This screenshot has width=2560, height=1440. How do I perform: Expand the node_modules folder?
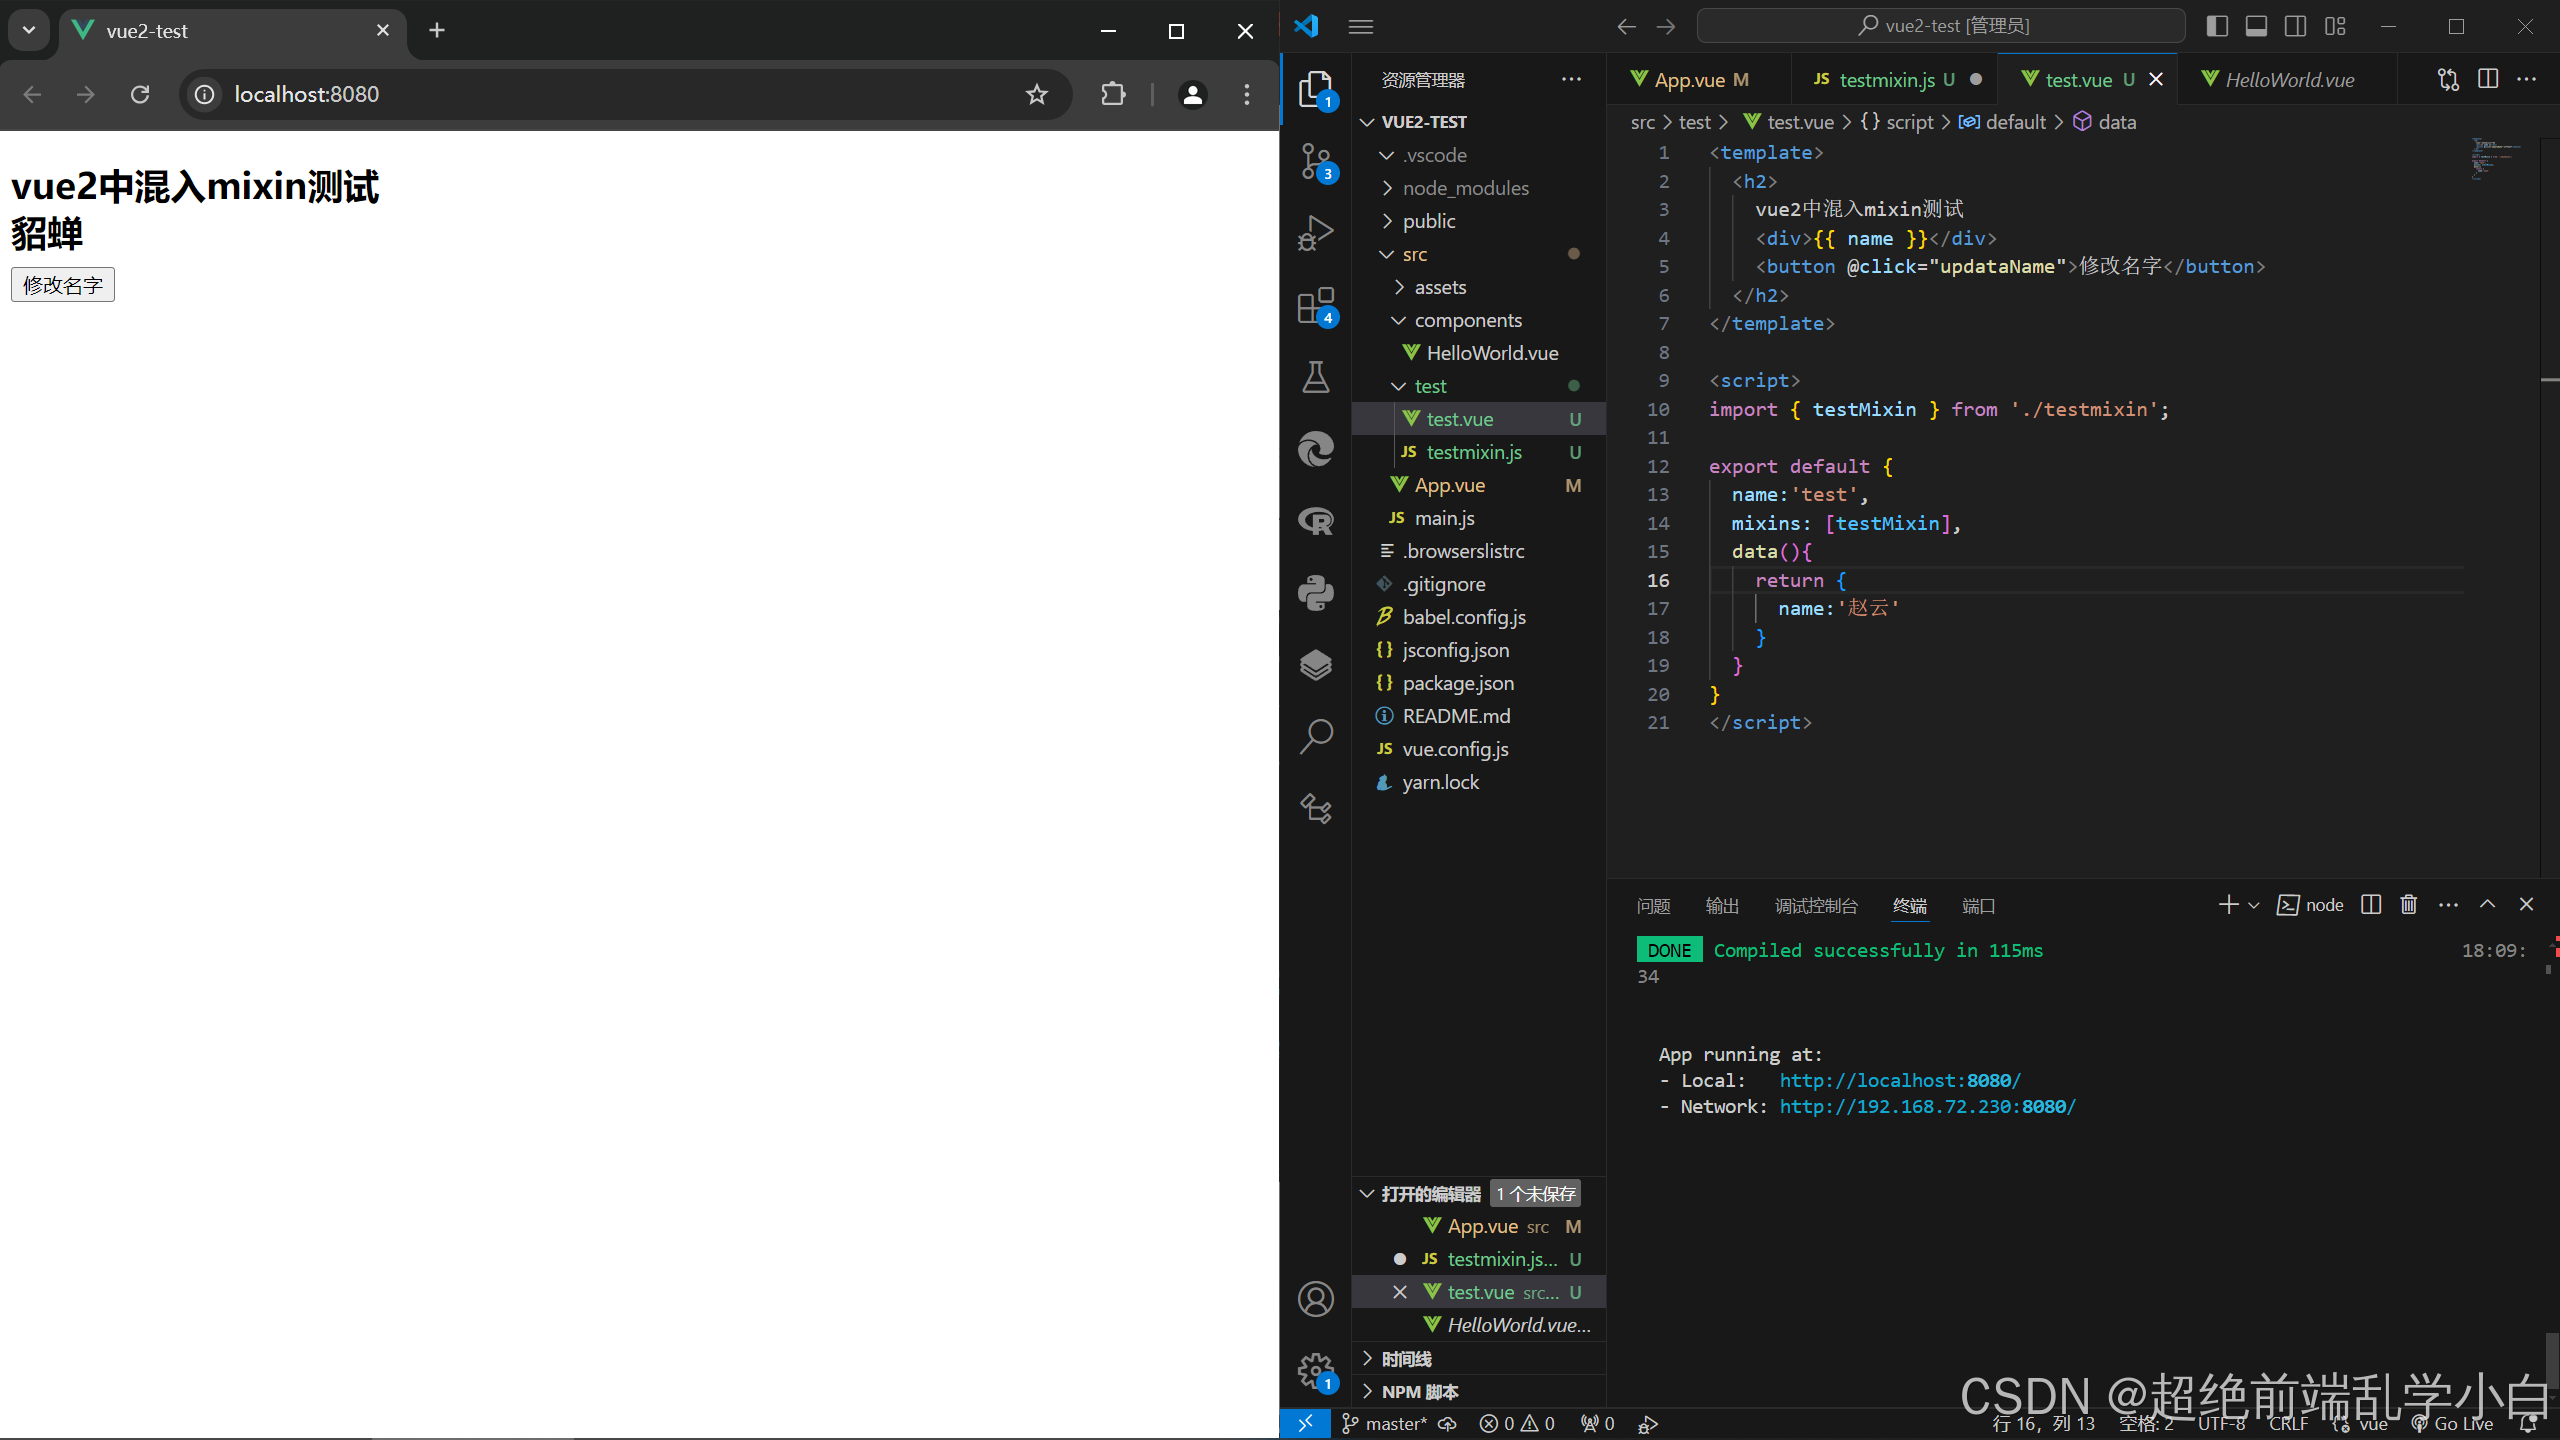(1465, 188)
